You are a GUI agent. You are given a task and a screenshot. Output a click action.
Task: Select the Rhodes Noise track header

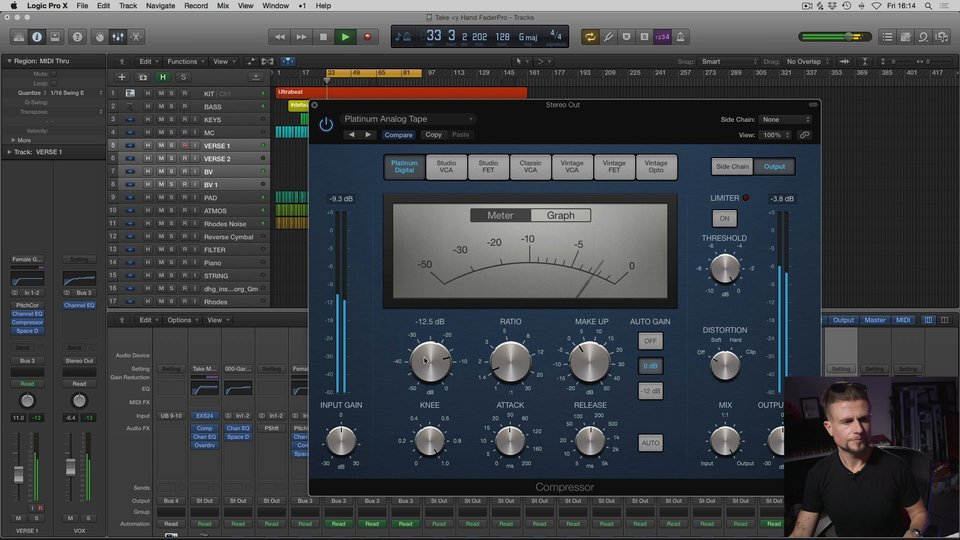tap(189, 223)
